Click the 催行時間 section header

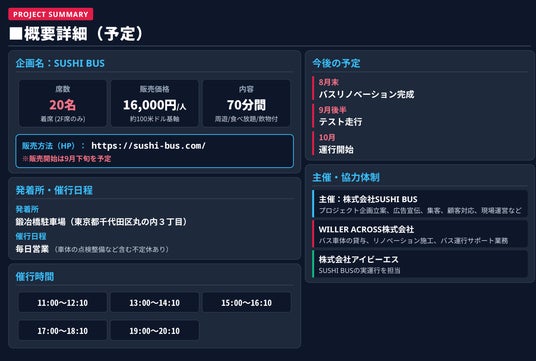click(x=35, y=277)
